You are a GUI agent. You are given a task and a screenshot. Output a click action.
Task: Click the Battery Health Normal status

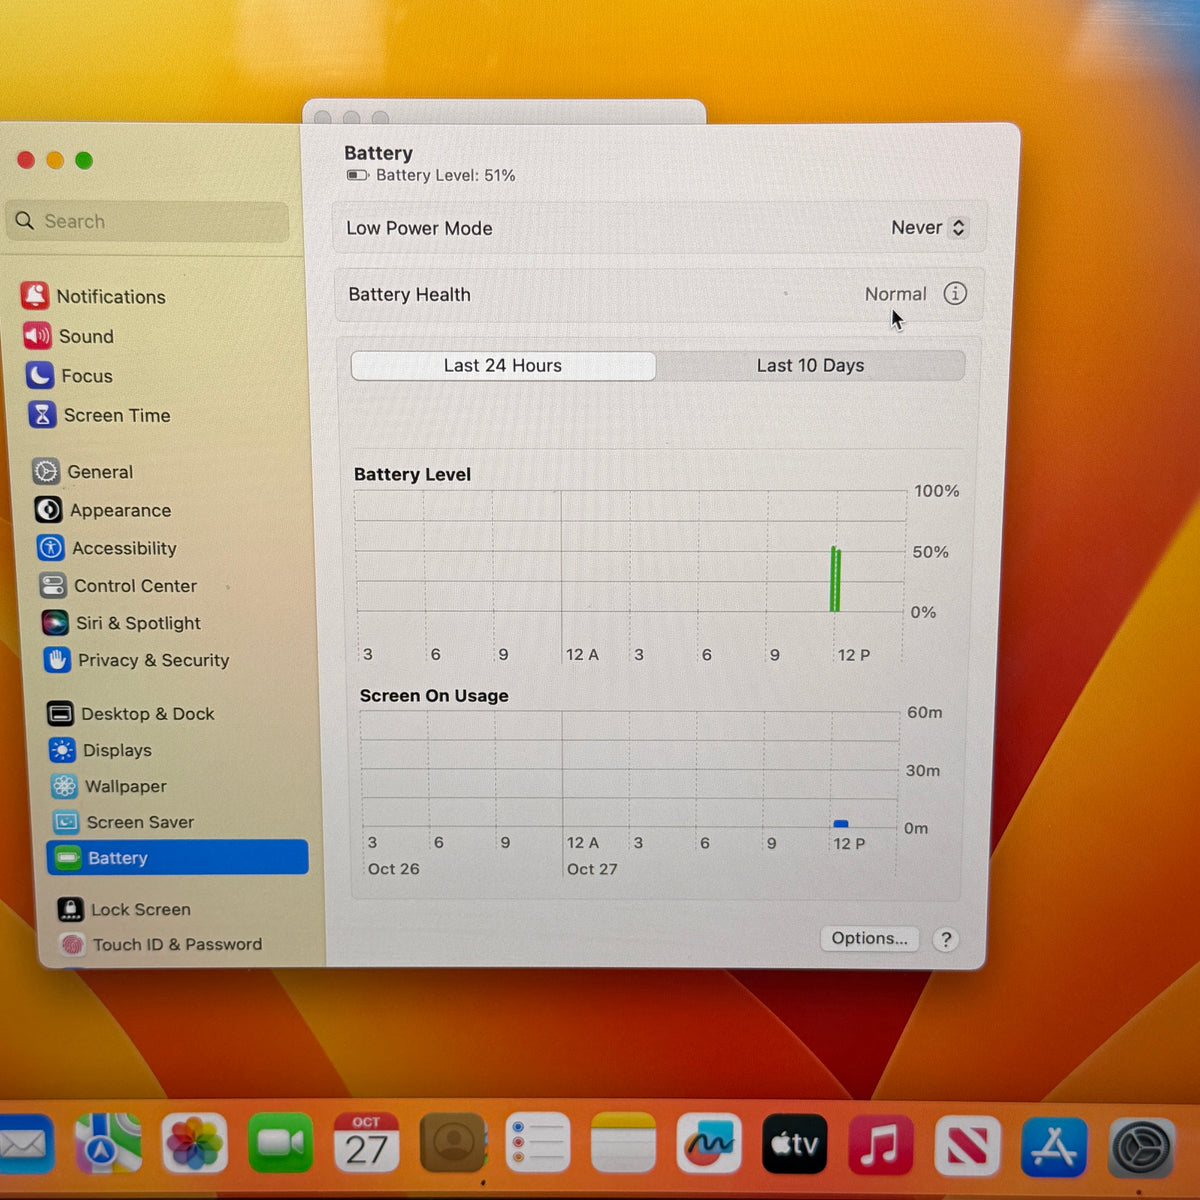pyautogui.click(x=895, y=294)
